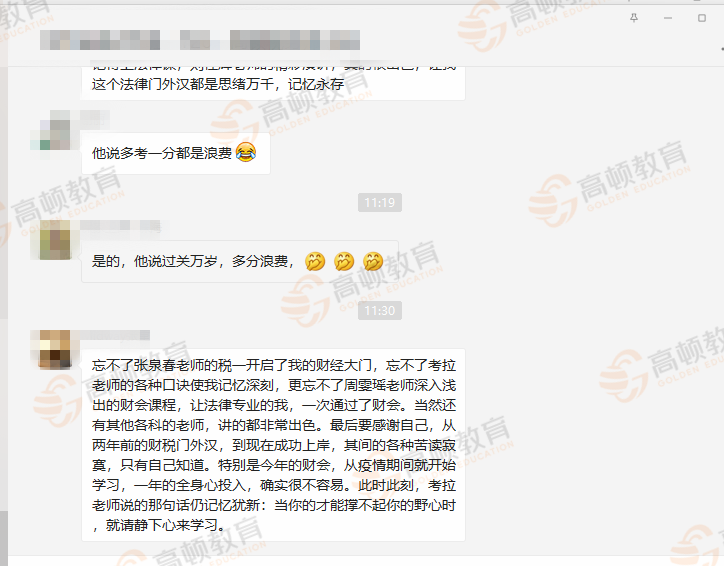Open avatar of sender of 过关万岁 message

pyautogui.click(x=51, y=240)
